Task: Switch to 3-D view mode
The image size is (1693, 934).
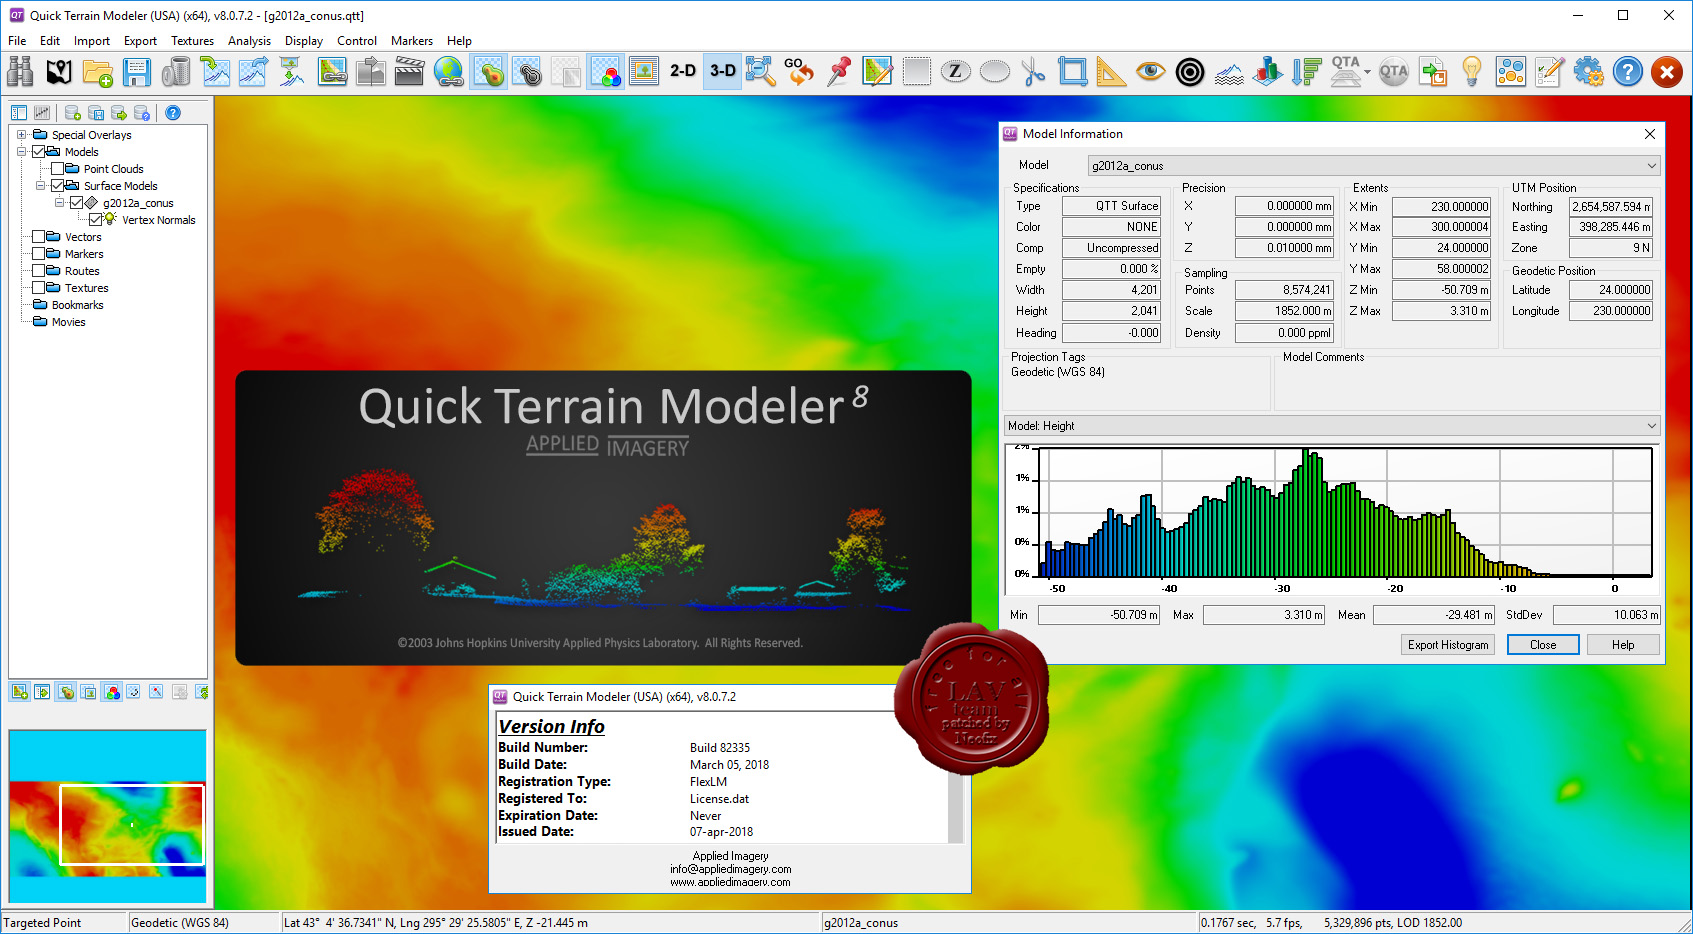Action: [722, 71]
